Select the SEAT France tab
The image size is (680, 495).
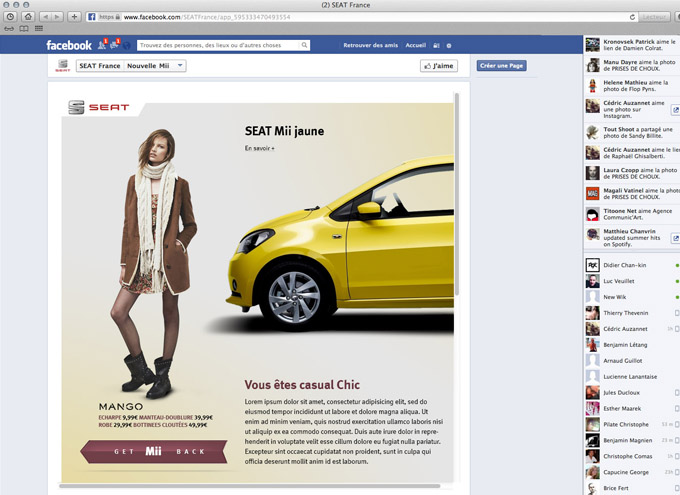[x=100, y=66]
